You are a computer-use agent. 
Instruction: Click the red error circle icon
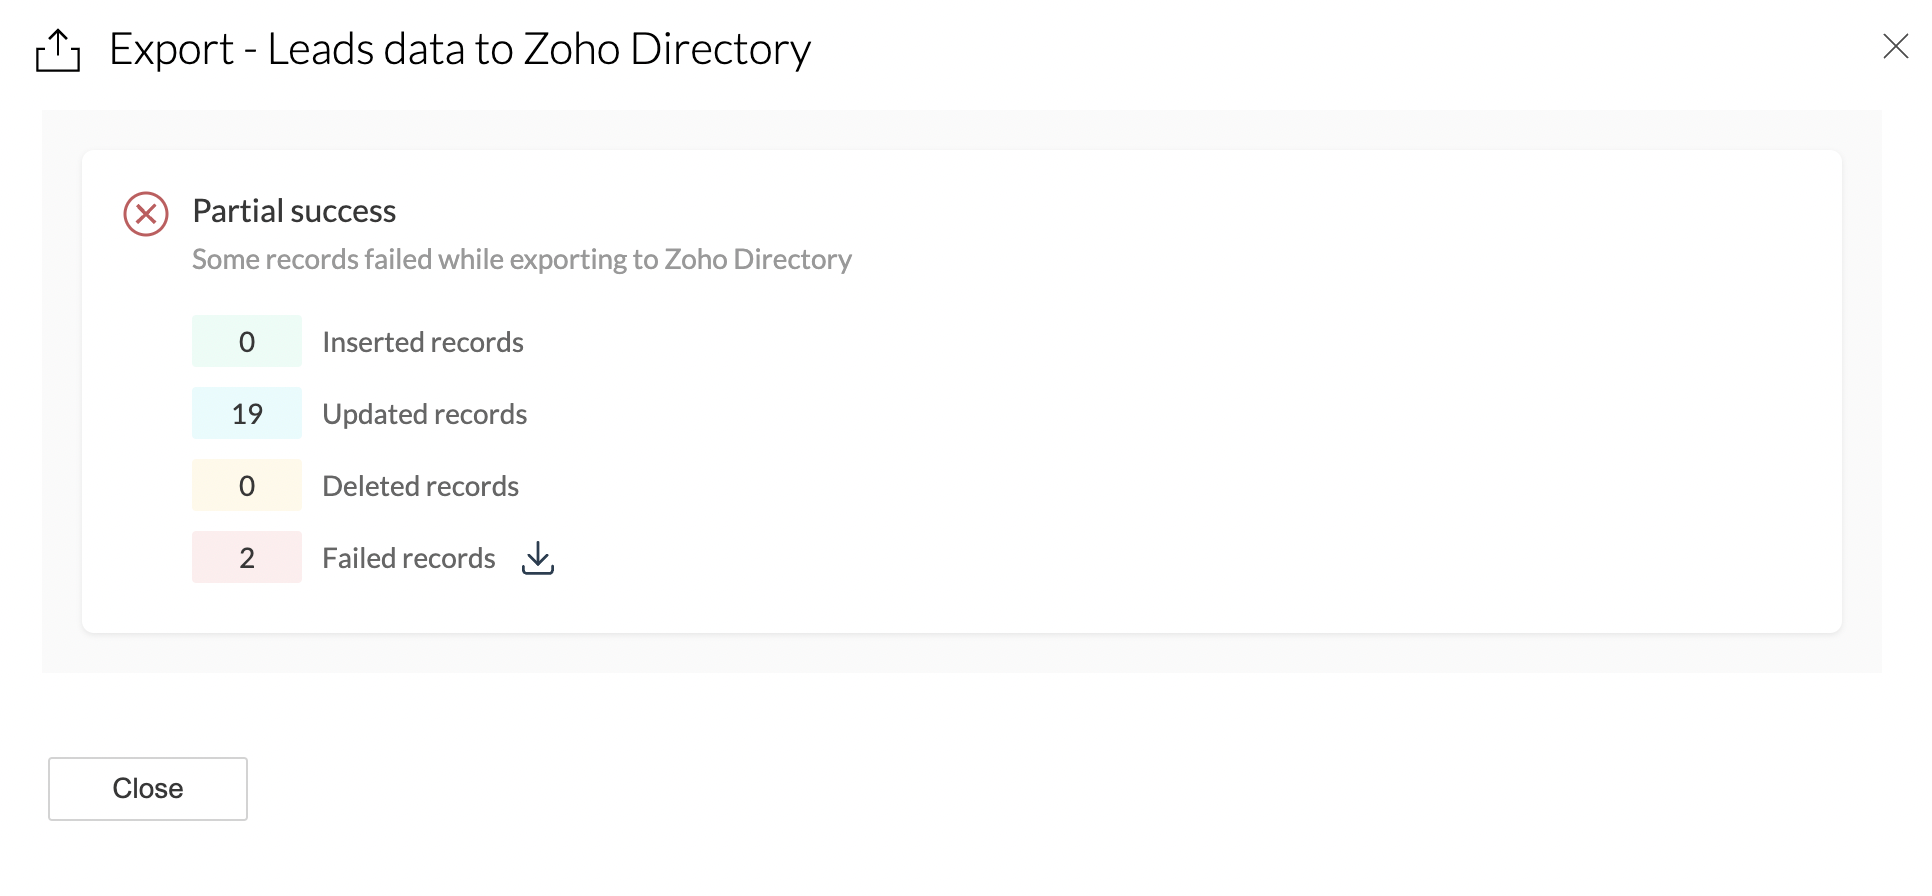point(146,214)
